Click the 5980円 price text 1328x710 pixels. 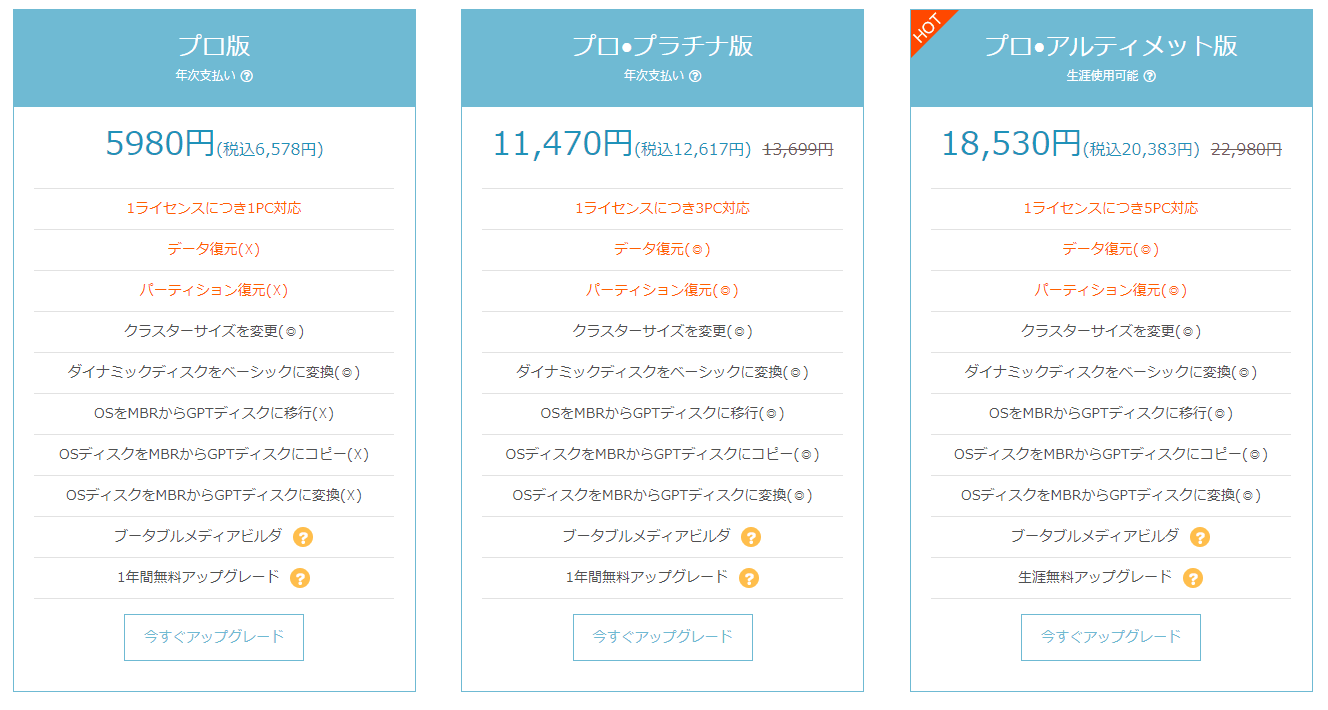[x=160, y=144]
